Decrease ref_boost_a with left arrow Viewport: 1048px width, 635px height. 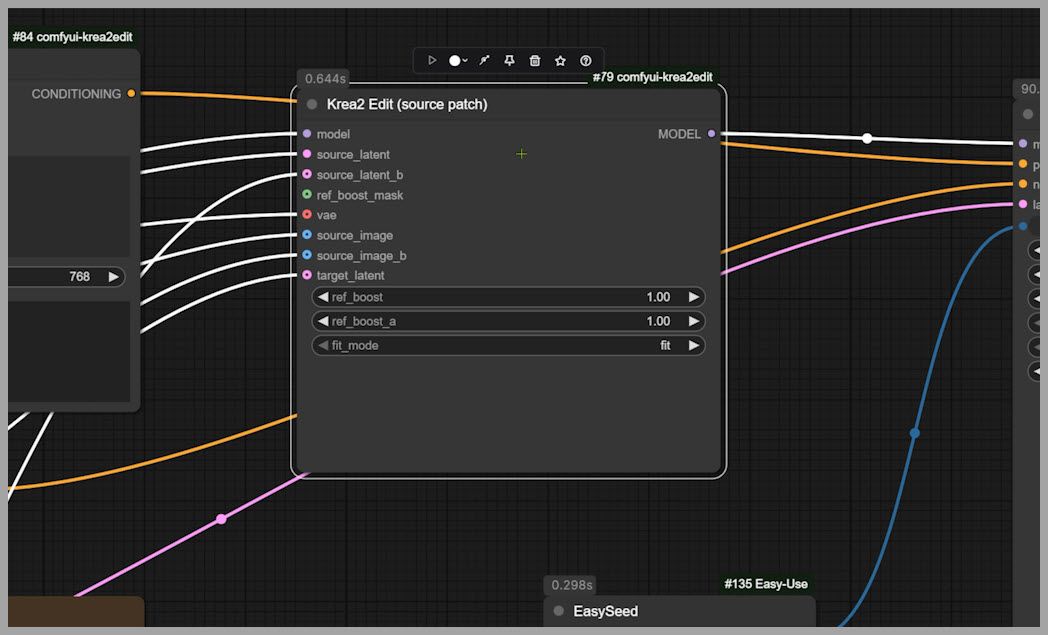[323, 321]
